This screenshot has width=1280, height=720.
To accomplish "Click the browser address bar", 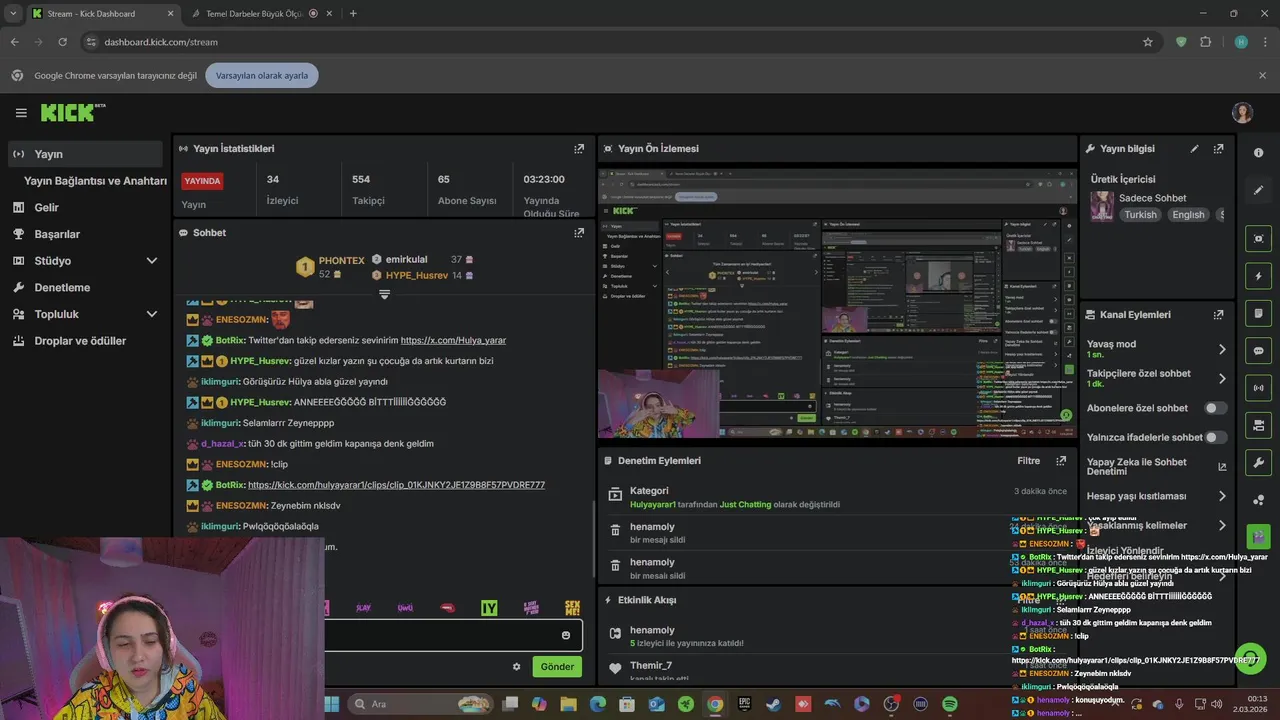I will click(x=610, y=42).
